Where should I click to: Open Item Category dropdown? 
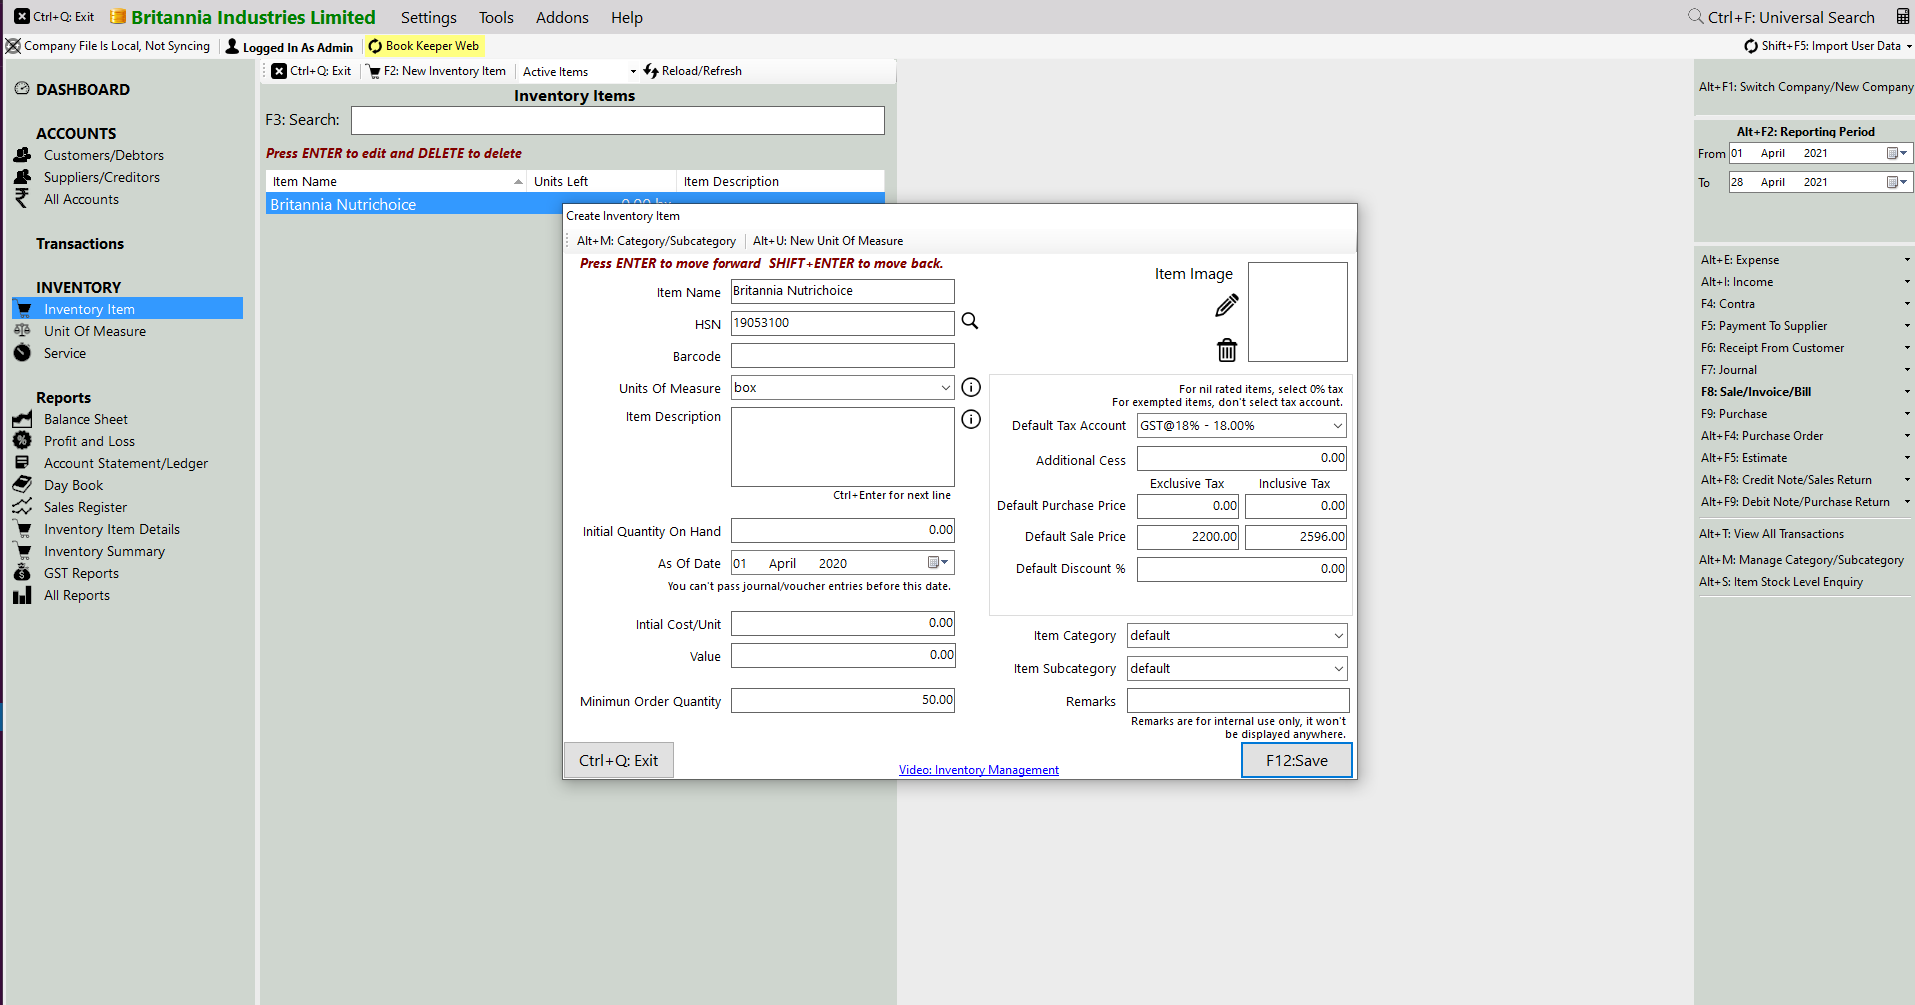click(x=1338, y=636)
